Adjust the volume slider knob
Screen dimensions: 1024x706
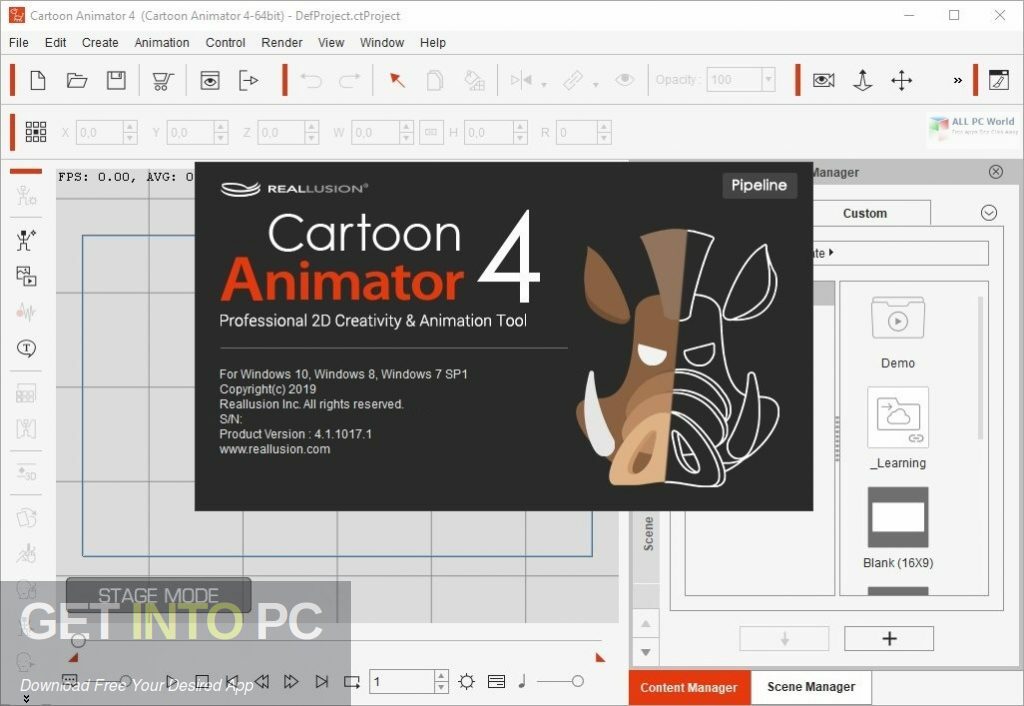(577, 681)
